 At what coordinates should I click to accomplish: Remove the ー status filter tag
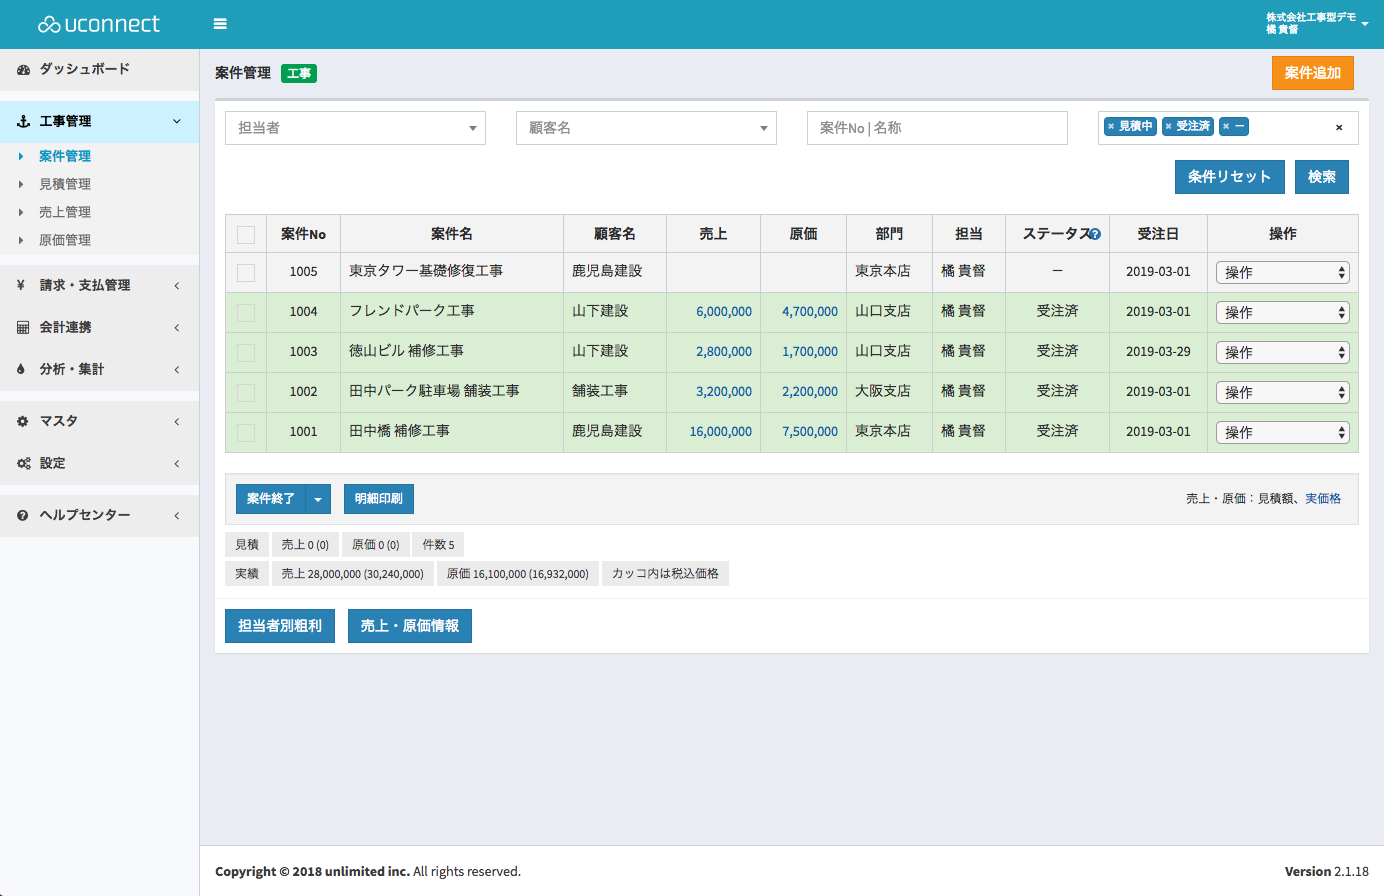point(1226,126)
